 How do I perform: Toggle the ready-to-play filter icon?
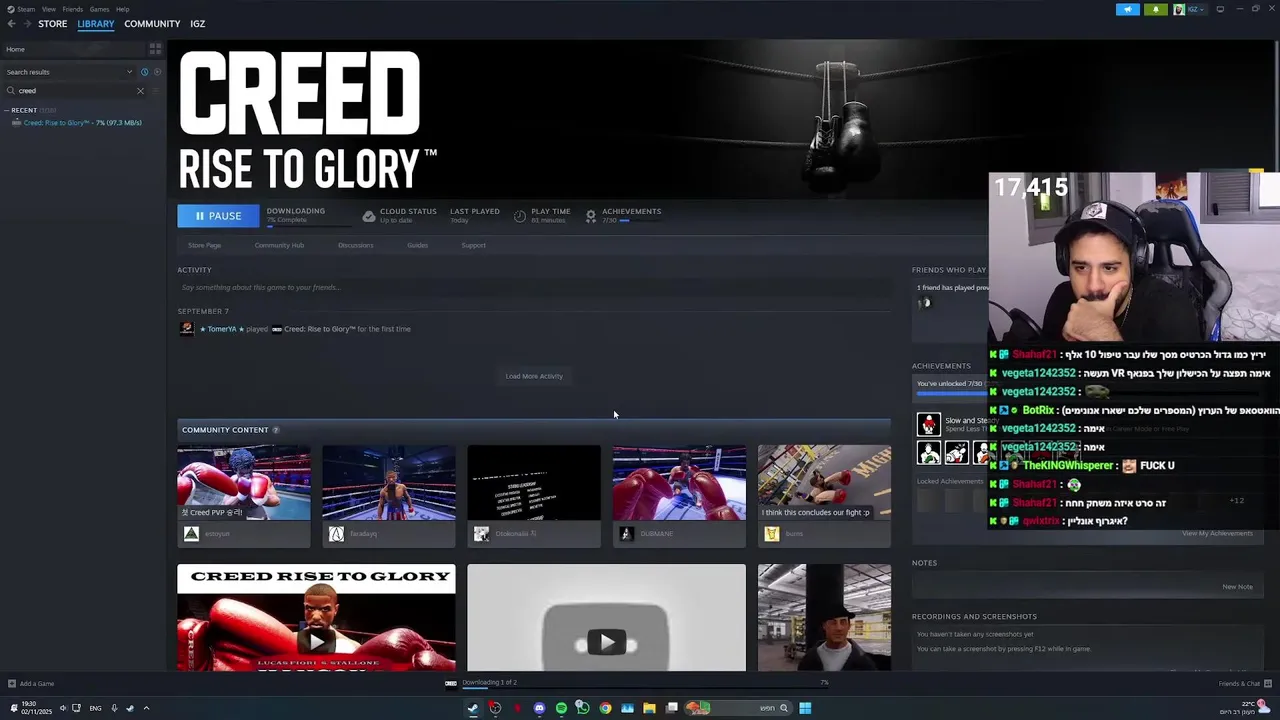[157, 72]
